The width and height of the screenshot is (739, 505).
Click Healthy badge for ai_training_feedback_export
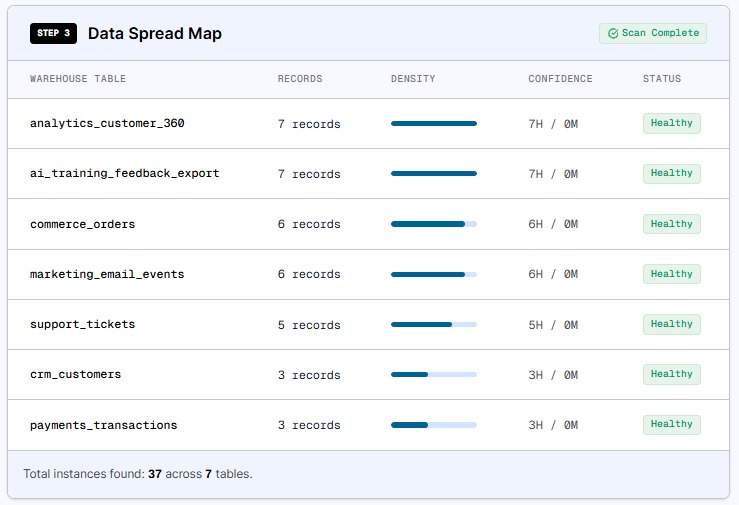[x=672, y=173]
